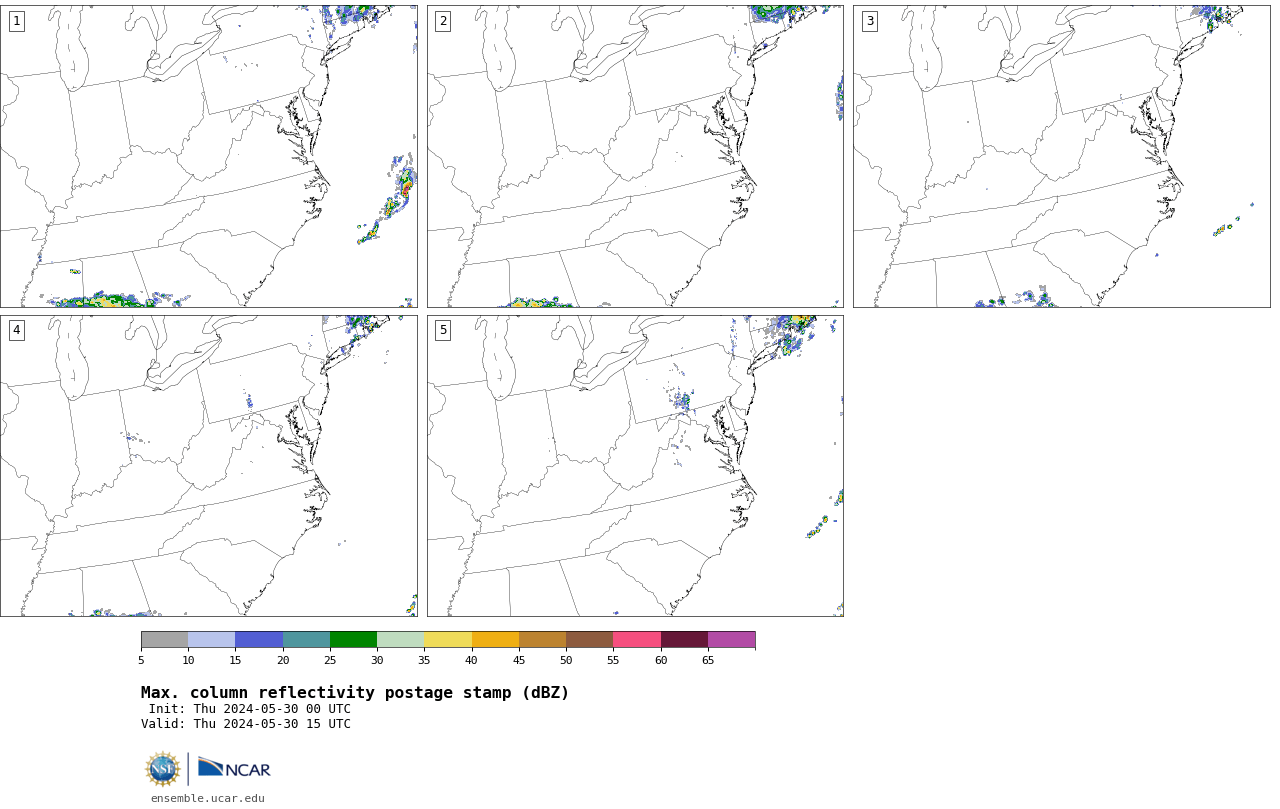Open ensemble member 3 reflectivity map
This screenshot has width=1280, height=809.
pos(1061,156)
